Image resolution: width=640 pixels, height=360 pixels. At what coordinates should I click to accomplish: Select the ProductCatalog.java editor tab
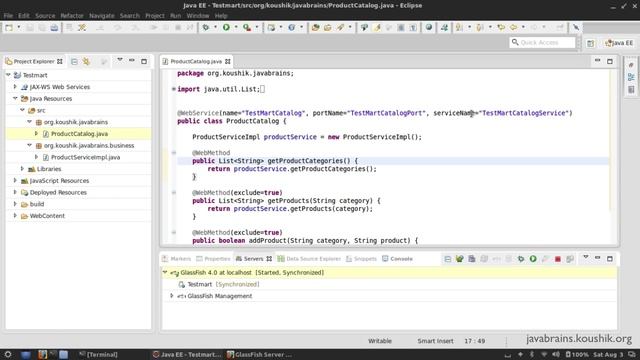coord(196,62)
